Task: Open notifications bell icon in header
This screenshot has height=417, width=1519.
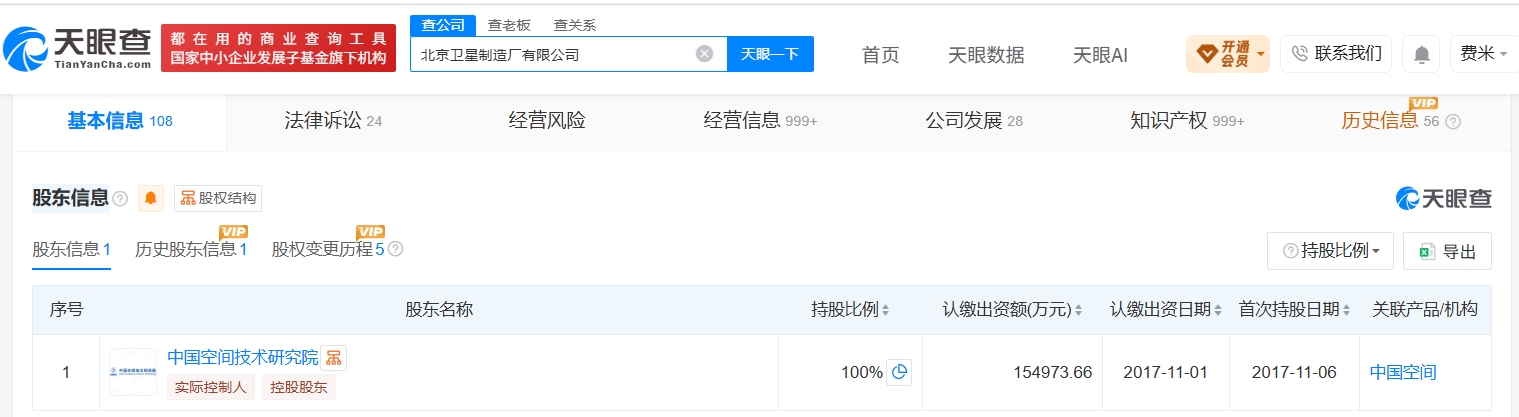Action: click(1421, 54)
